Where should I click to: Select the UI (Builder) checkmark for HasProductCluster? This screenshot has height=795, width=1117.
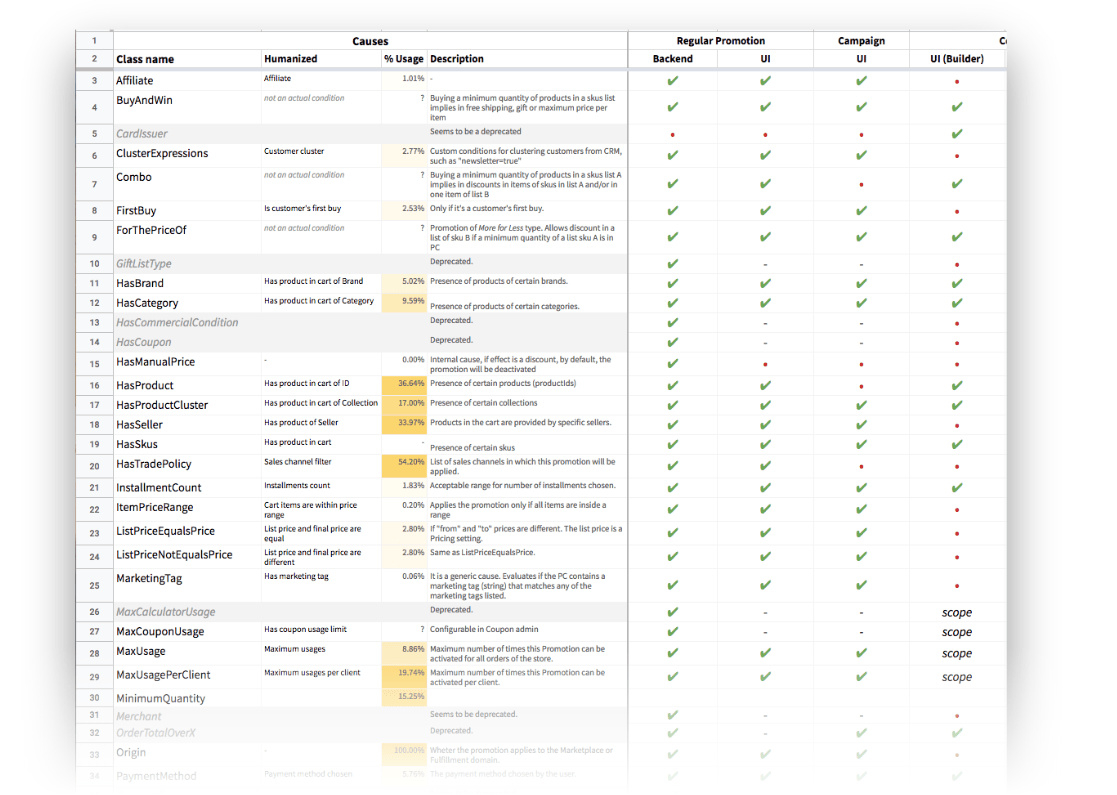957,405
